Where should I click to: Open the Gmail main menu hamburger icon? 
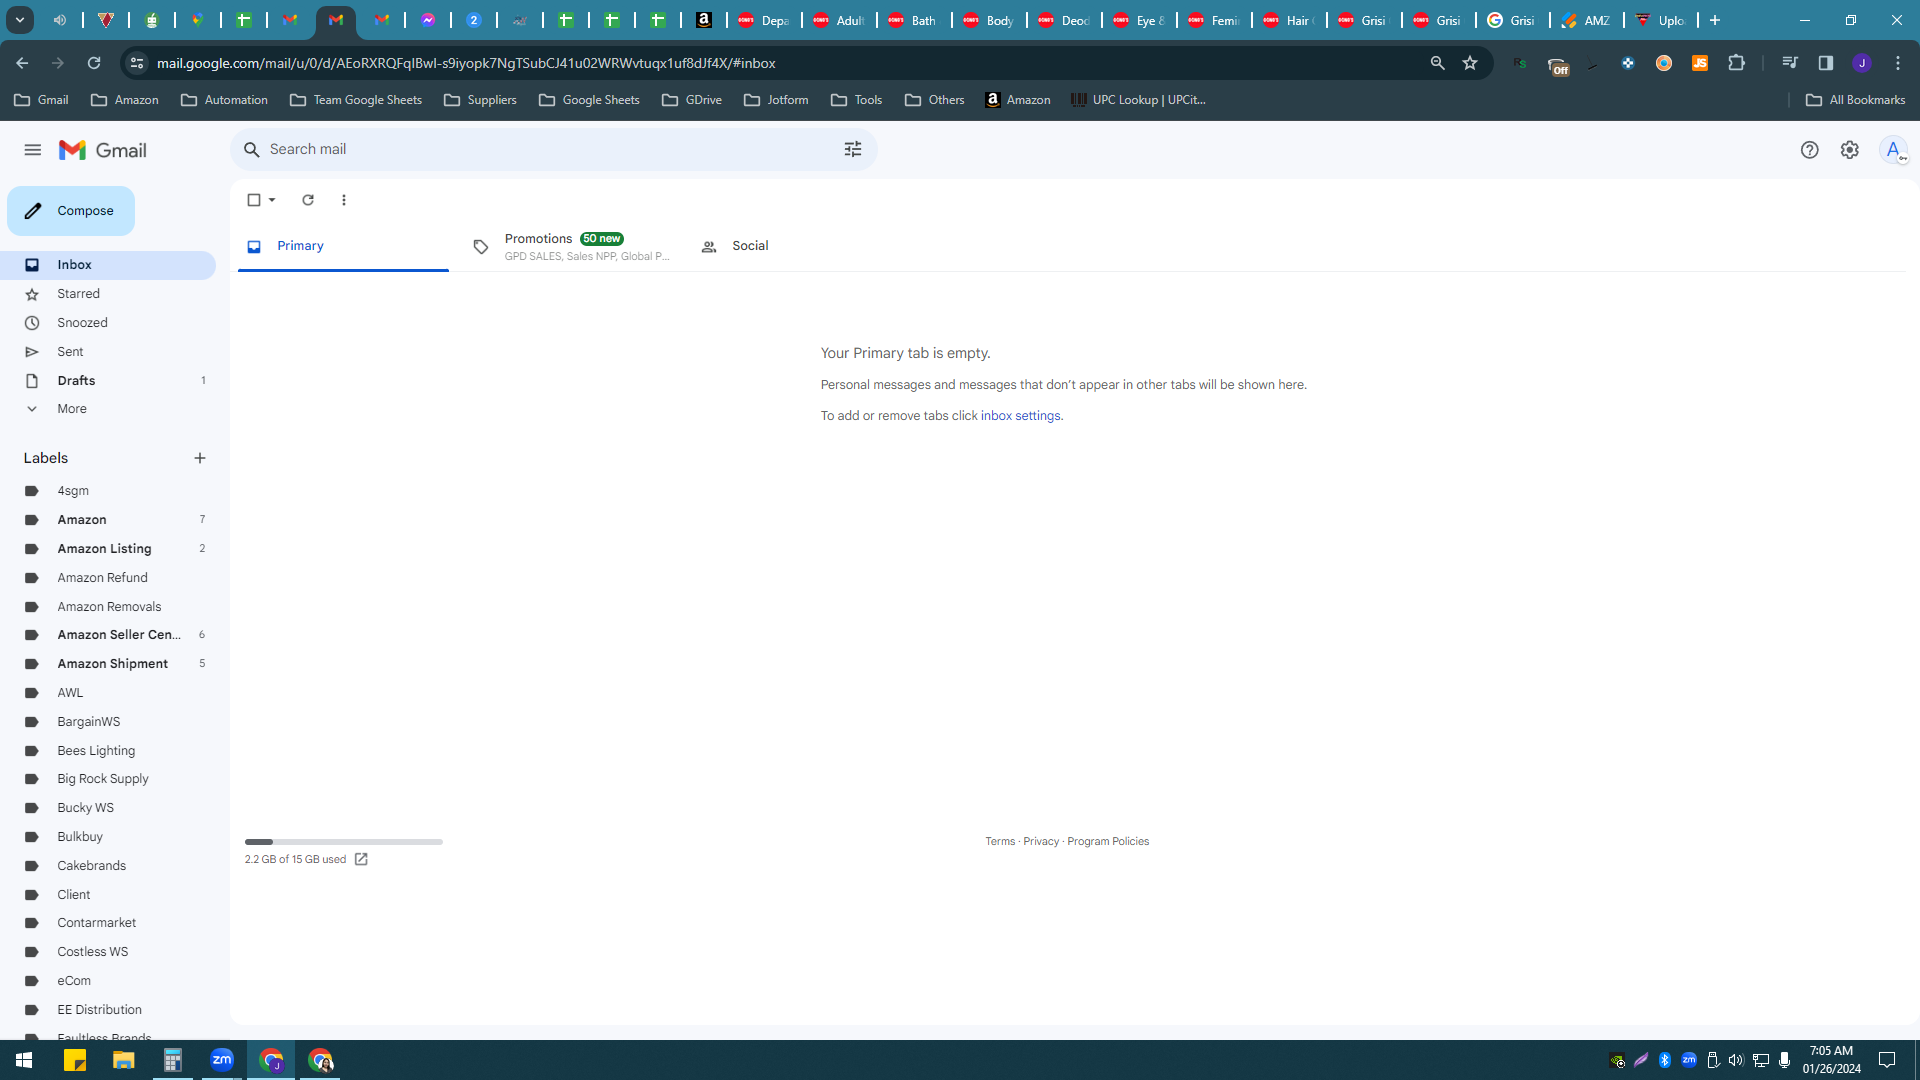click(x=33, y=150)
